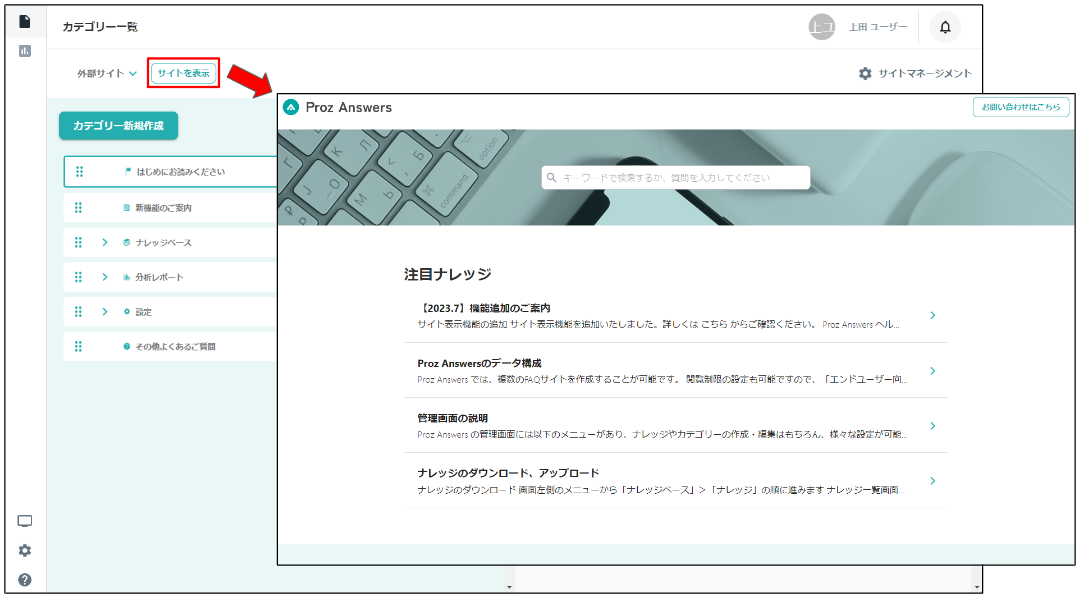The height and width of the screenshot is (597, 1079).
Task: Click the drag handle for 分析レポート row
Action: (x=78, y=277)
